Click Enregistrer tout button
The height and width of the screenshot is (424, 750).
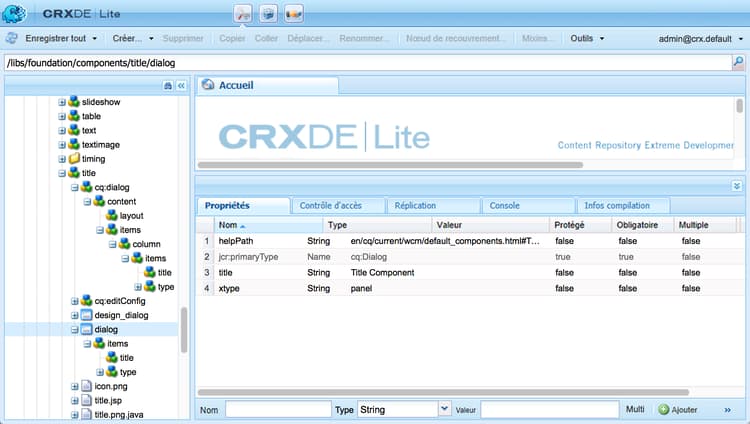55,38
